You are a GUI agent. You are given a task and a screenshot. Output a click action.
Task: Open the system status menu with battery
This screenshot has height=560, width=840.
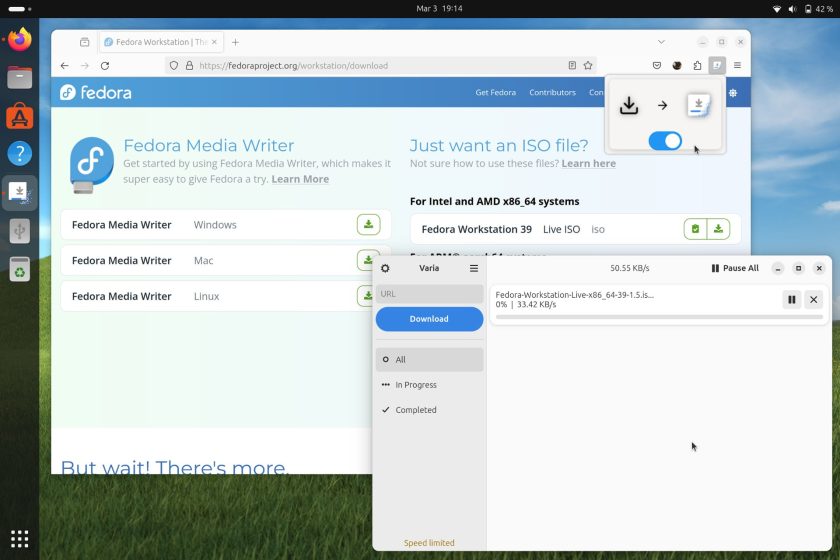[x=802, y=9]
